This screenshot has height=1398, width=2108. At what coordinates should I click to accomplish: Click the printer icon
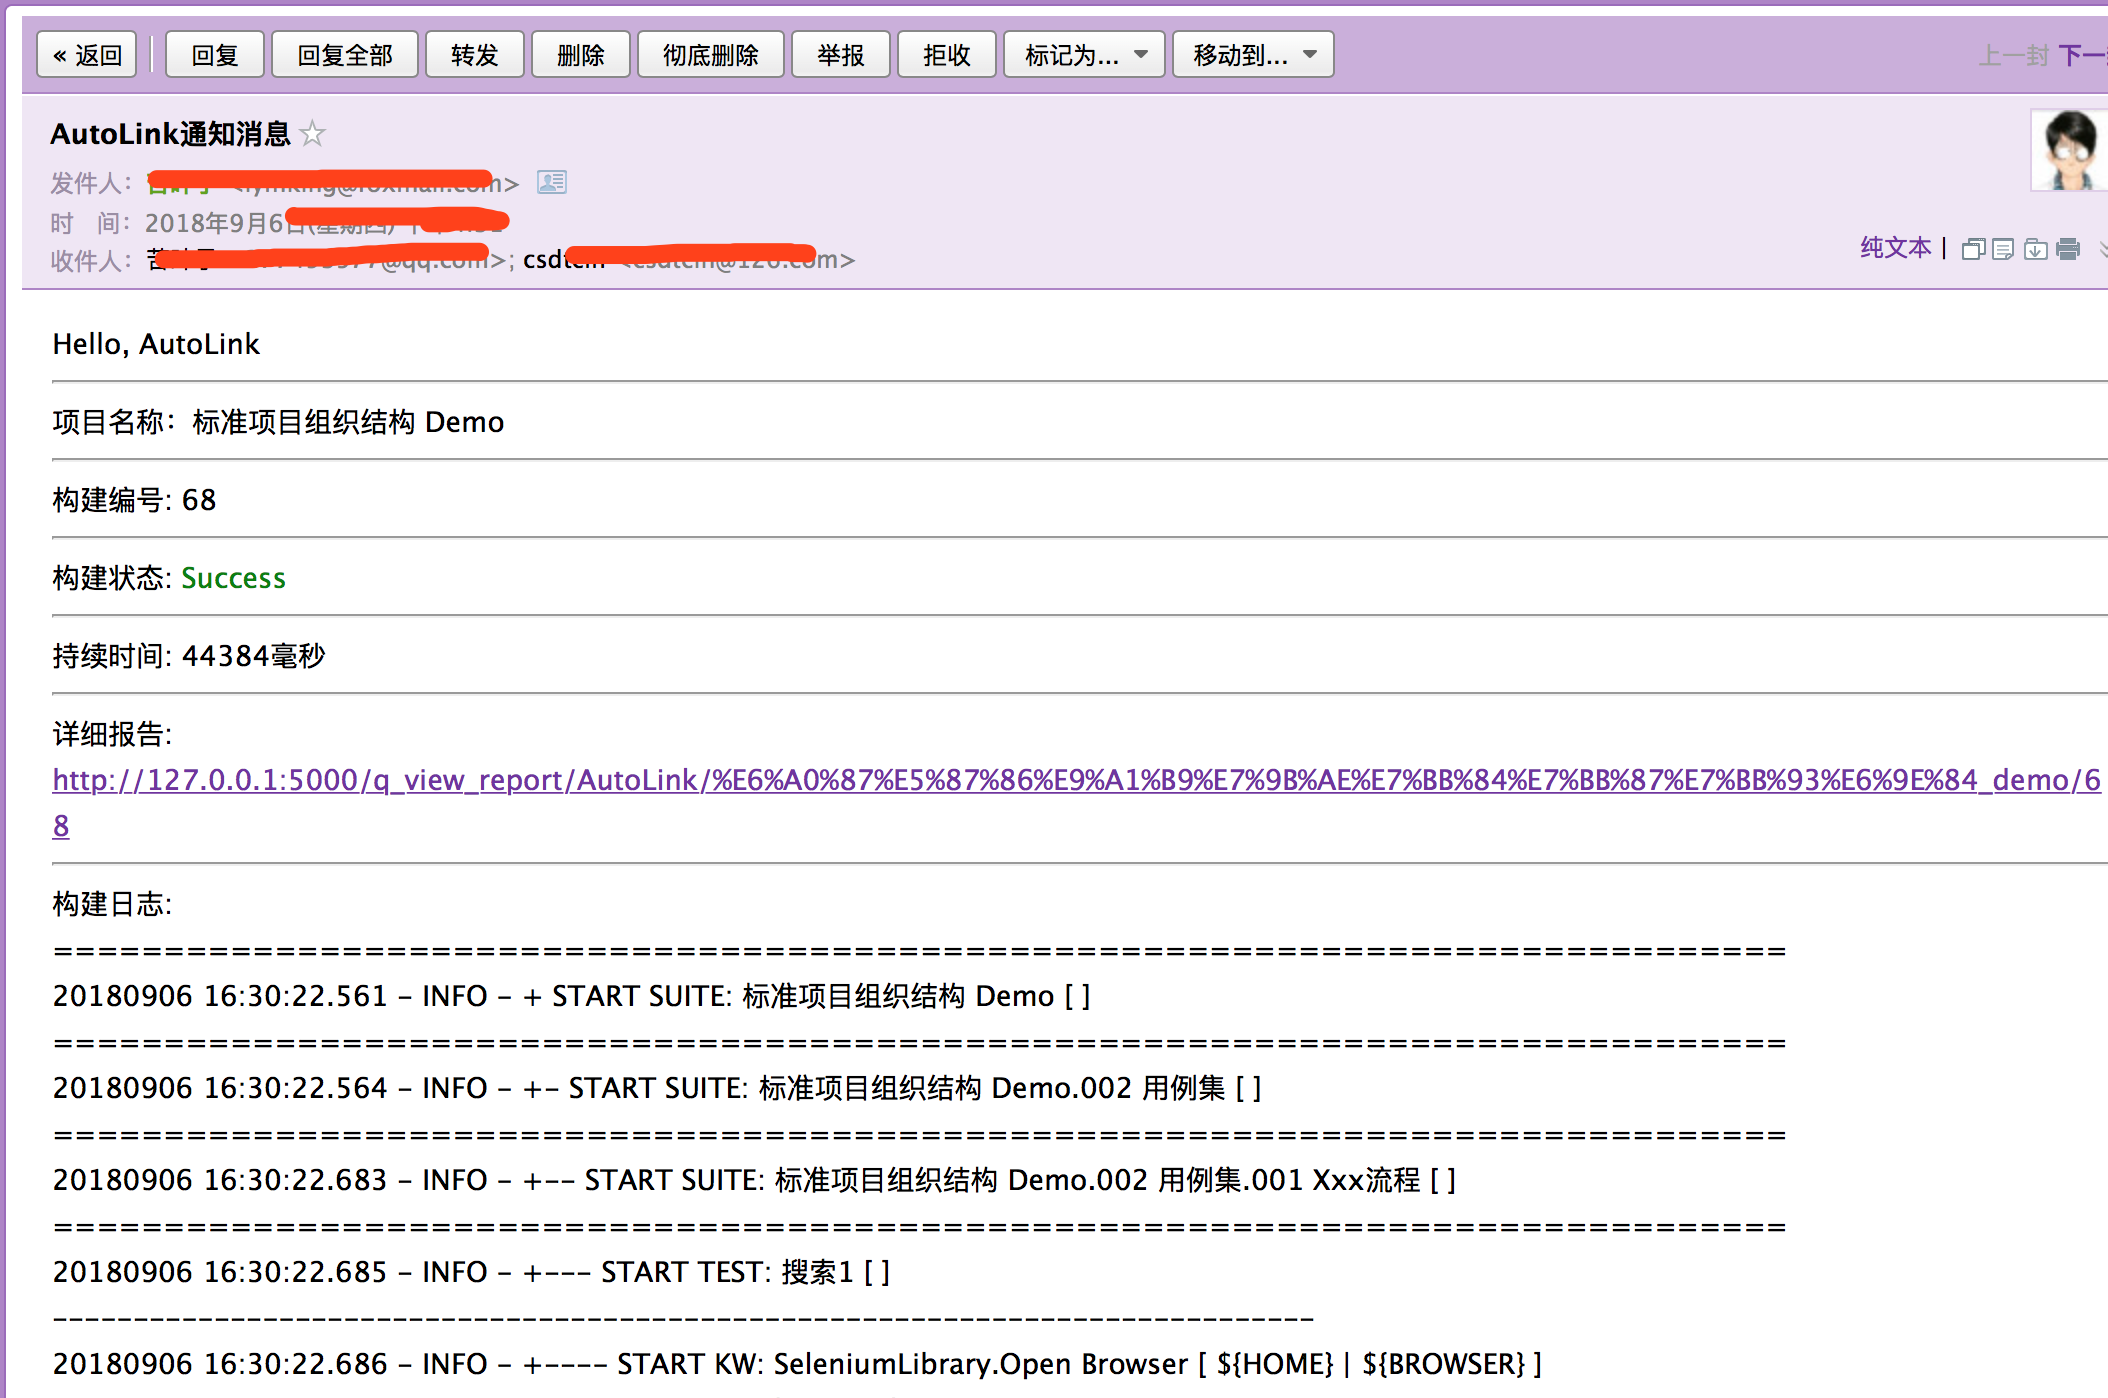(x=2068, y=249)
